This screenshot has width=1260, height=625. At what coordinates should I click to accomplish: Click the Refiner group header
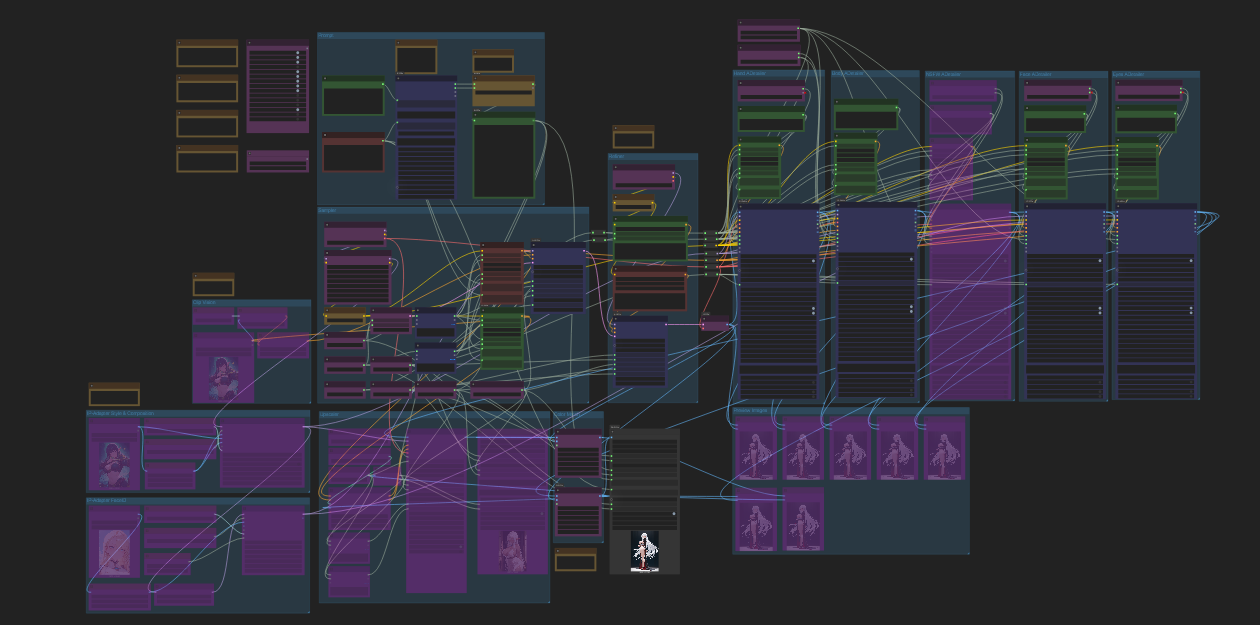[x=652, y=157]
